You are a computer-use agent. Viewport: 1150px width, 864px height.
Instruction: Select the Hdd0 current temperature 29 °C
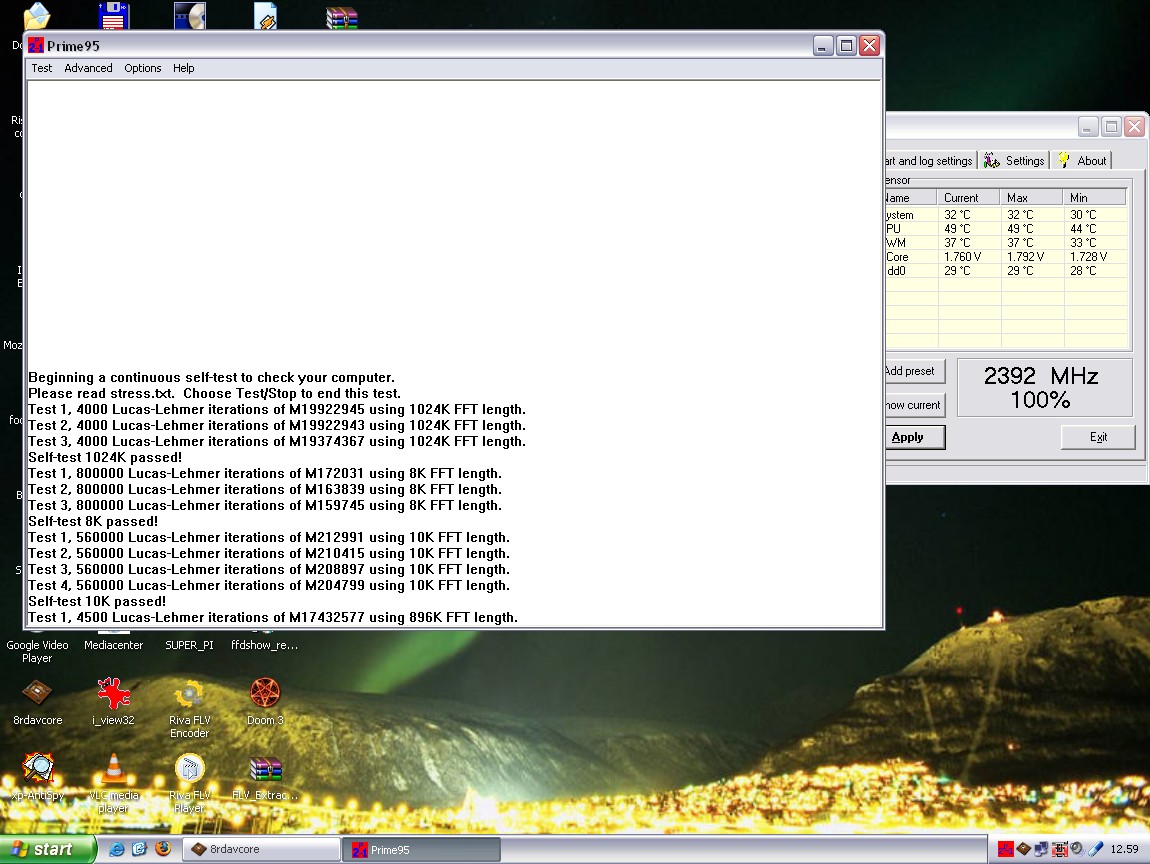click(x=957, y=271)
